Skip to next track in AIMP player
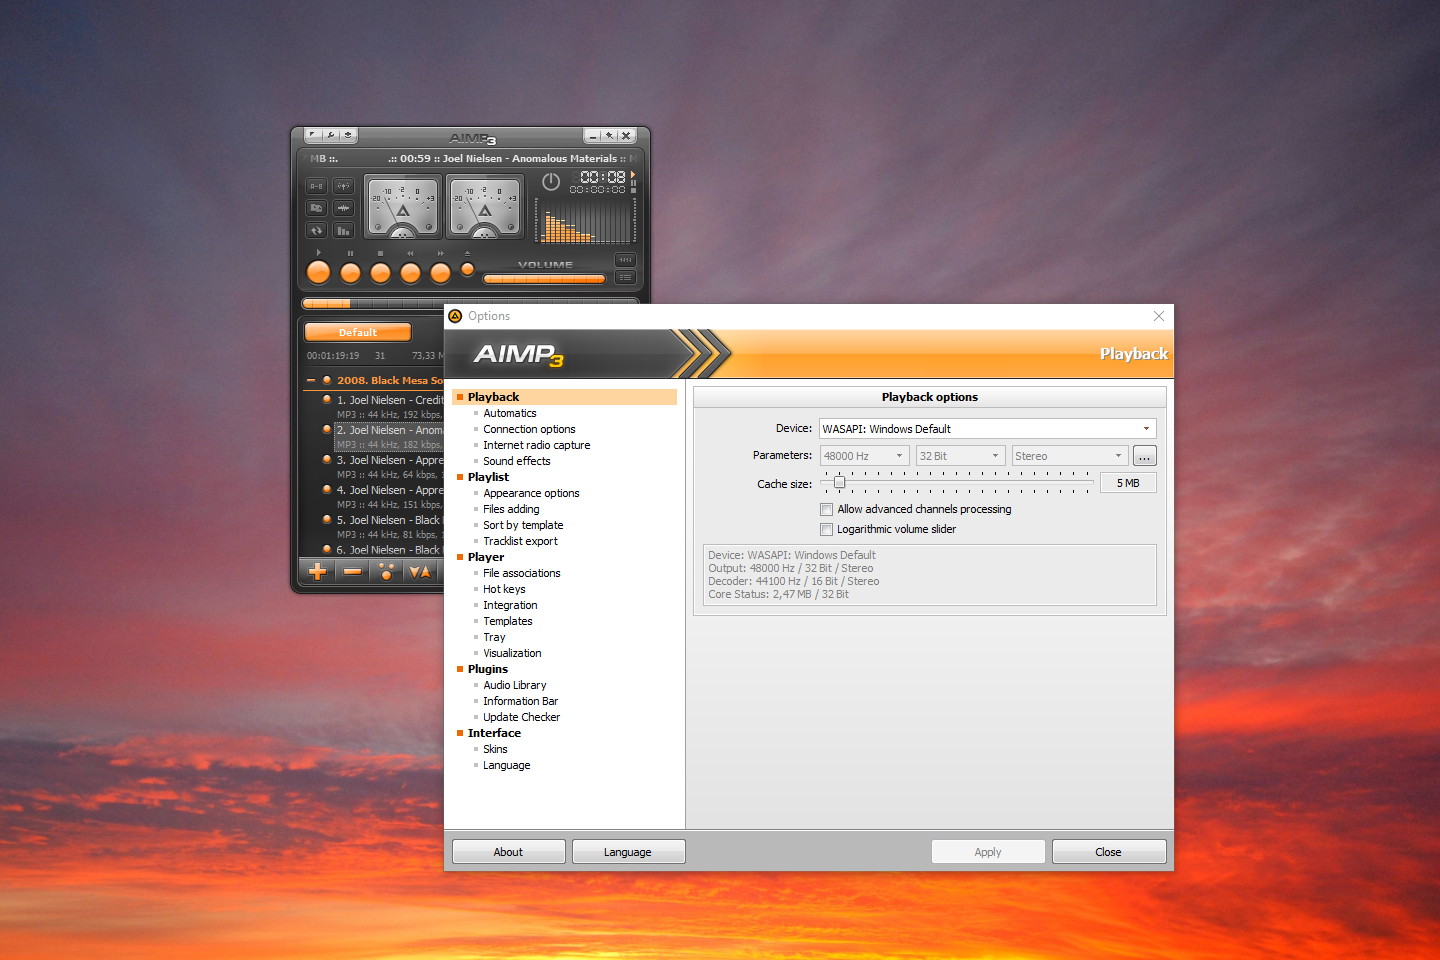This screenshot has width=1440, height=960. coord(440,272)
